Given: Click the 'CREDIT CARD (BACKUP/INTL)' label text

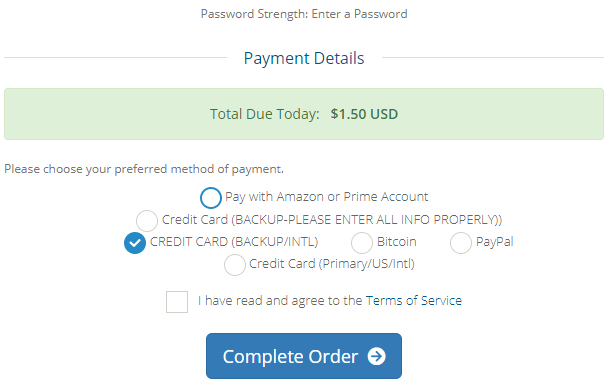Looking at the screenshot, I should (x=234, y=242).
